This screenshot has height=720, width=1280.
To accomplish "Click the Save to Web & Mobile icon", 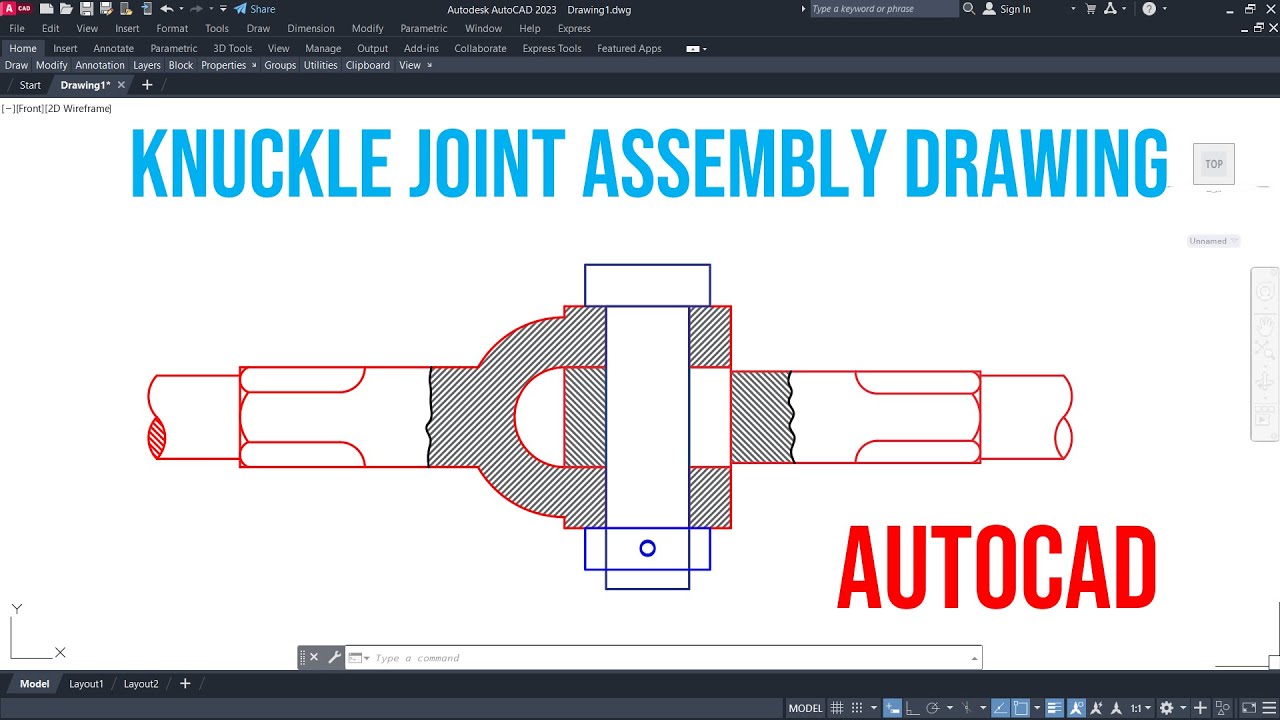I will (x=146, y=9).
